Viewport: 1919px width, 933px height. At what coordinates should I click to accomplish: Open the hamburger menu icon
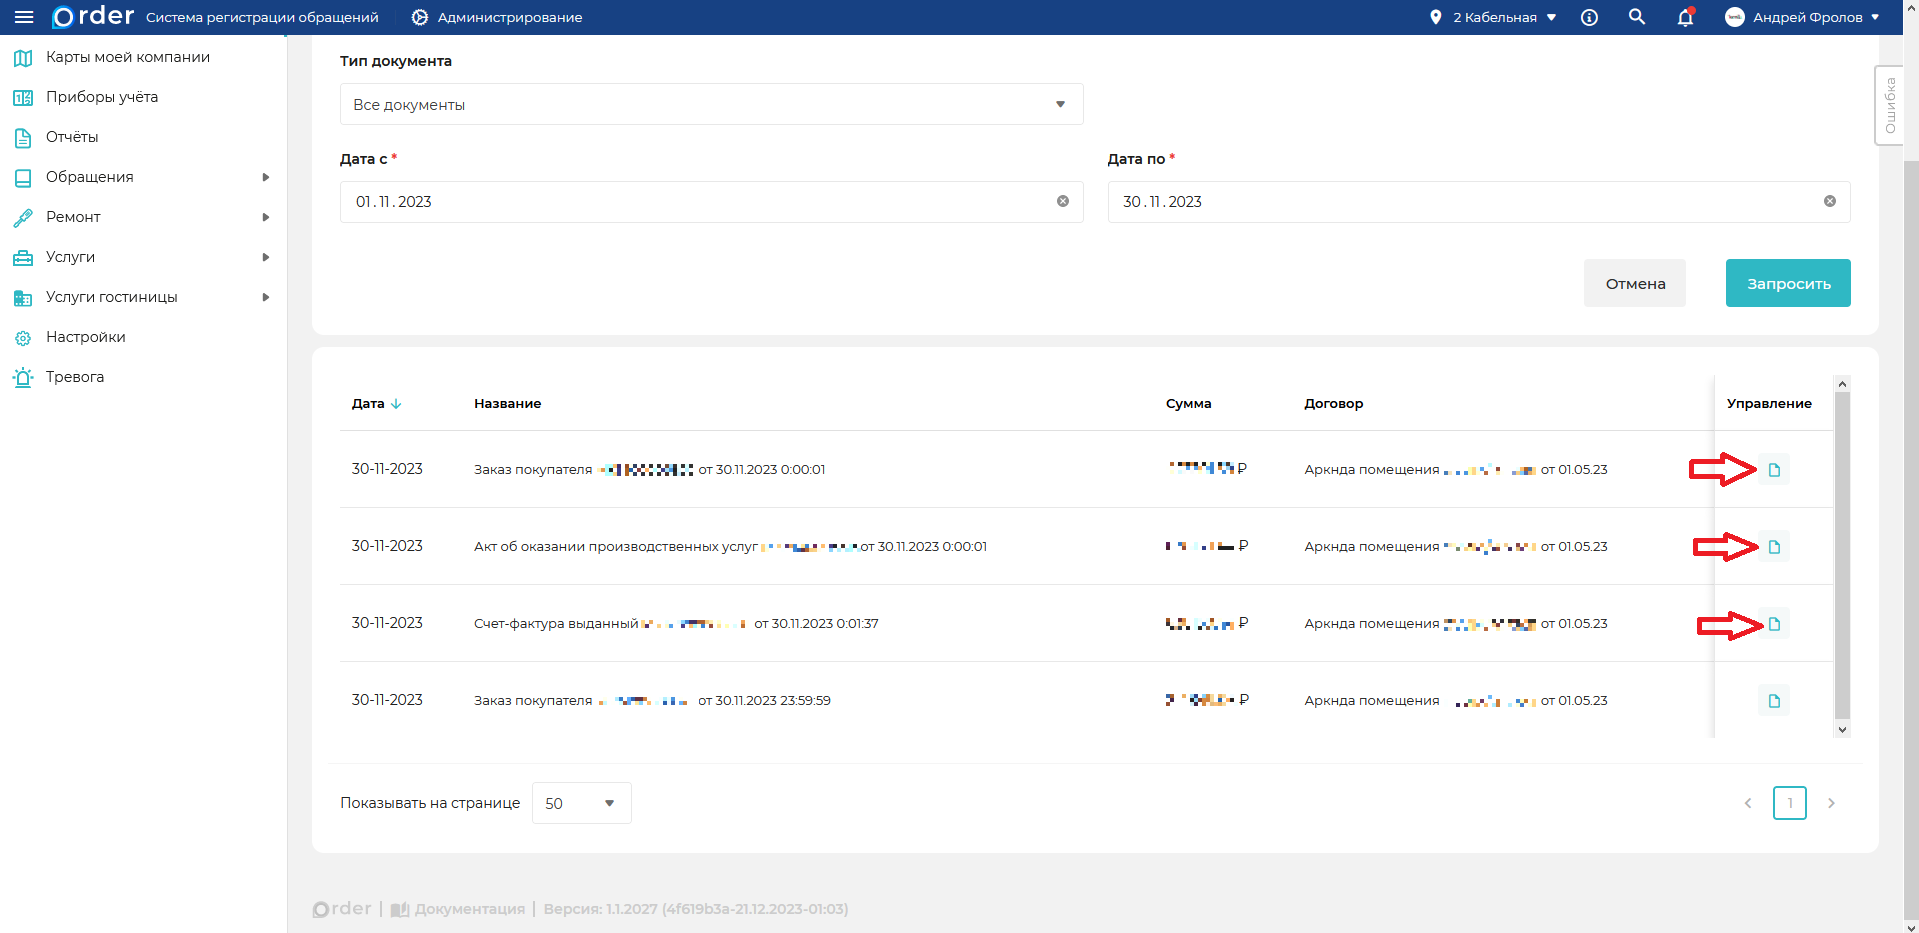click(x=24, y=17)
